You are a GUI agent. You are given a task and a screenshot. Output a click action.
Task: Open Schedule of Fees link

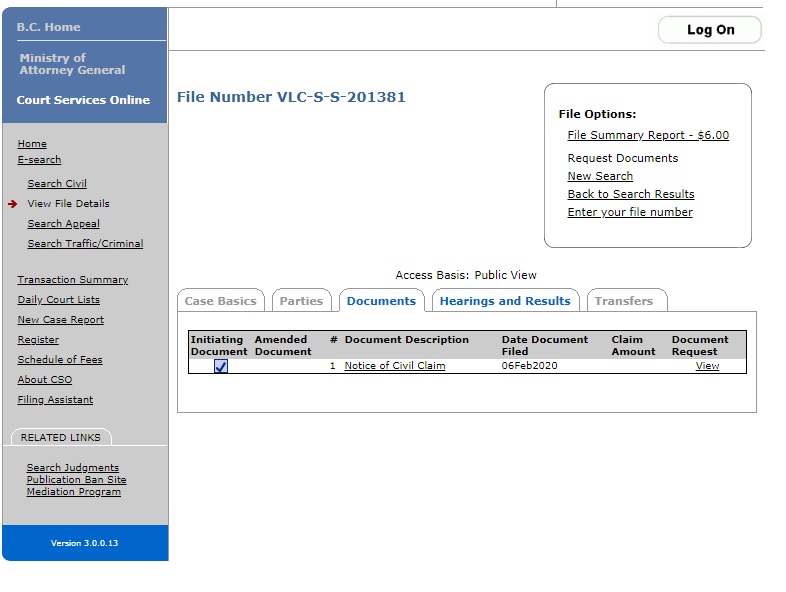point(60,360)
